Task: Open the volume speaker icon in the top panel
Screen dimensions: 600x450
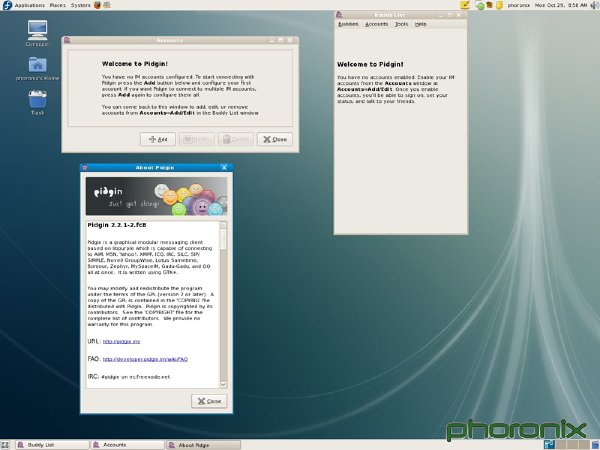Action: (x=595, y=5)
